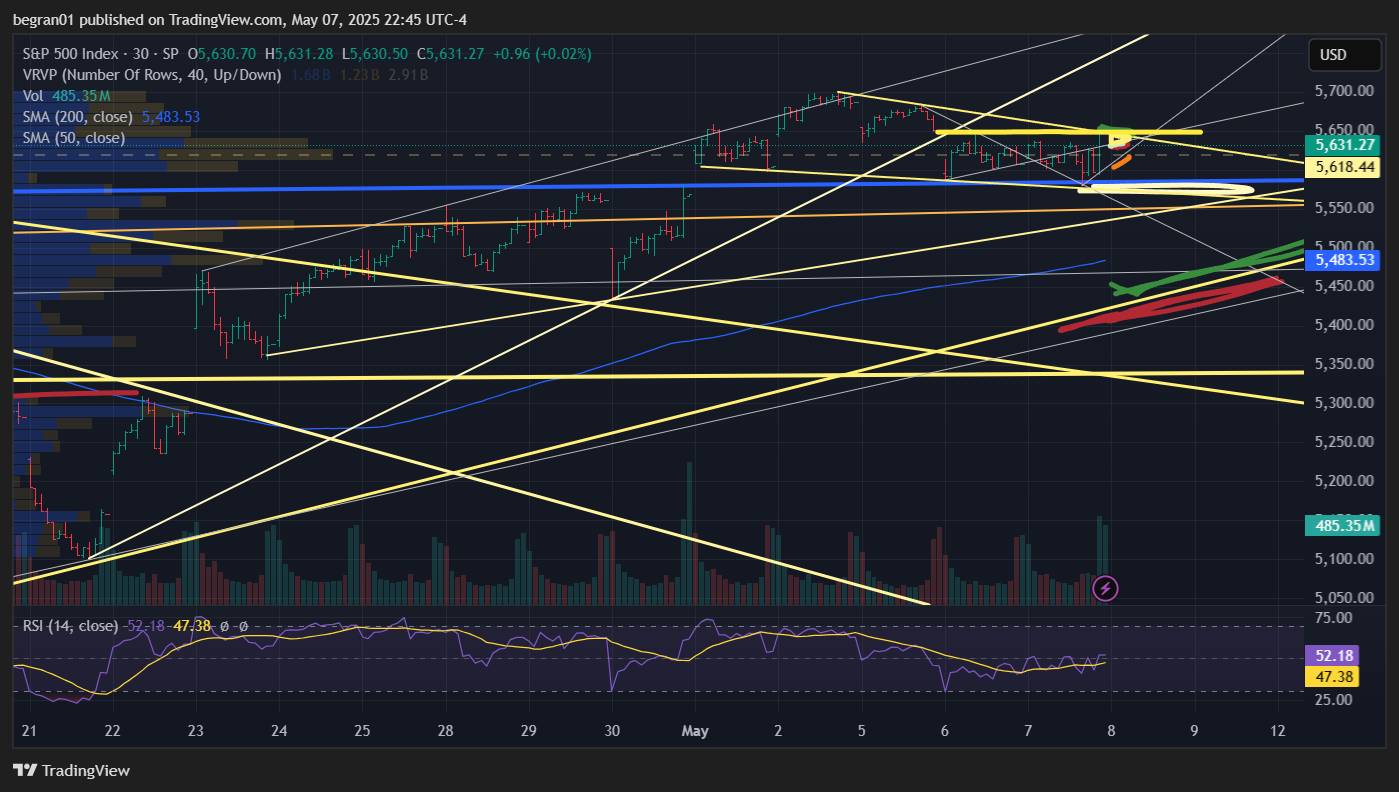Click the RSI legend value 47.38
The height and width of the screenshot is (792, 1399).
point(190,626)
